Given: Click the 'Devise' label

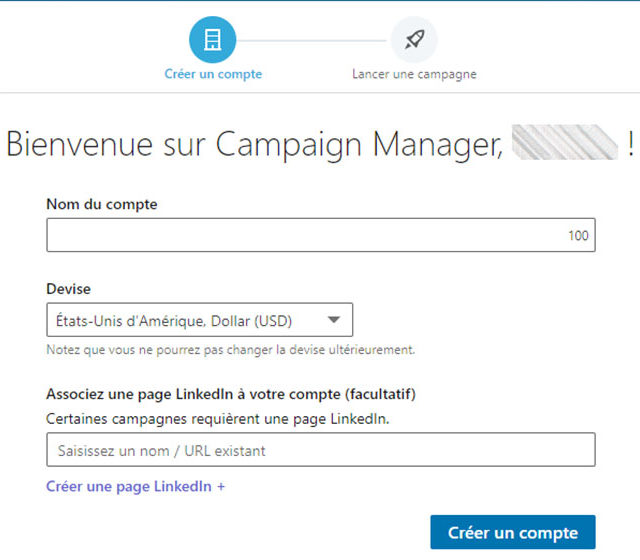Looking at the screenshot, I should (x=69, y=289).
